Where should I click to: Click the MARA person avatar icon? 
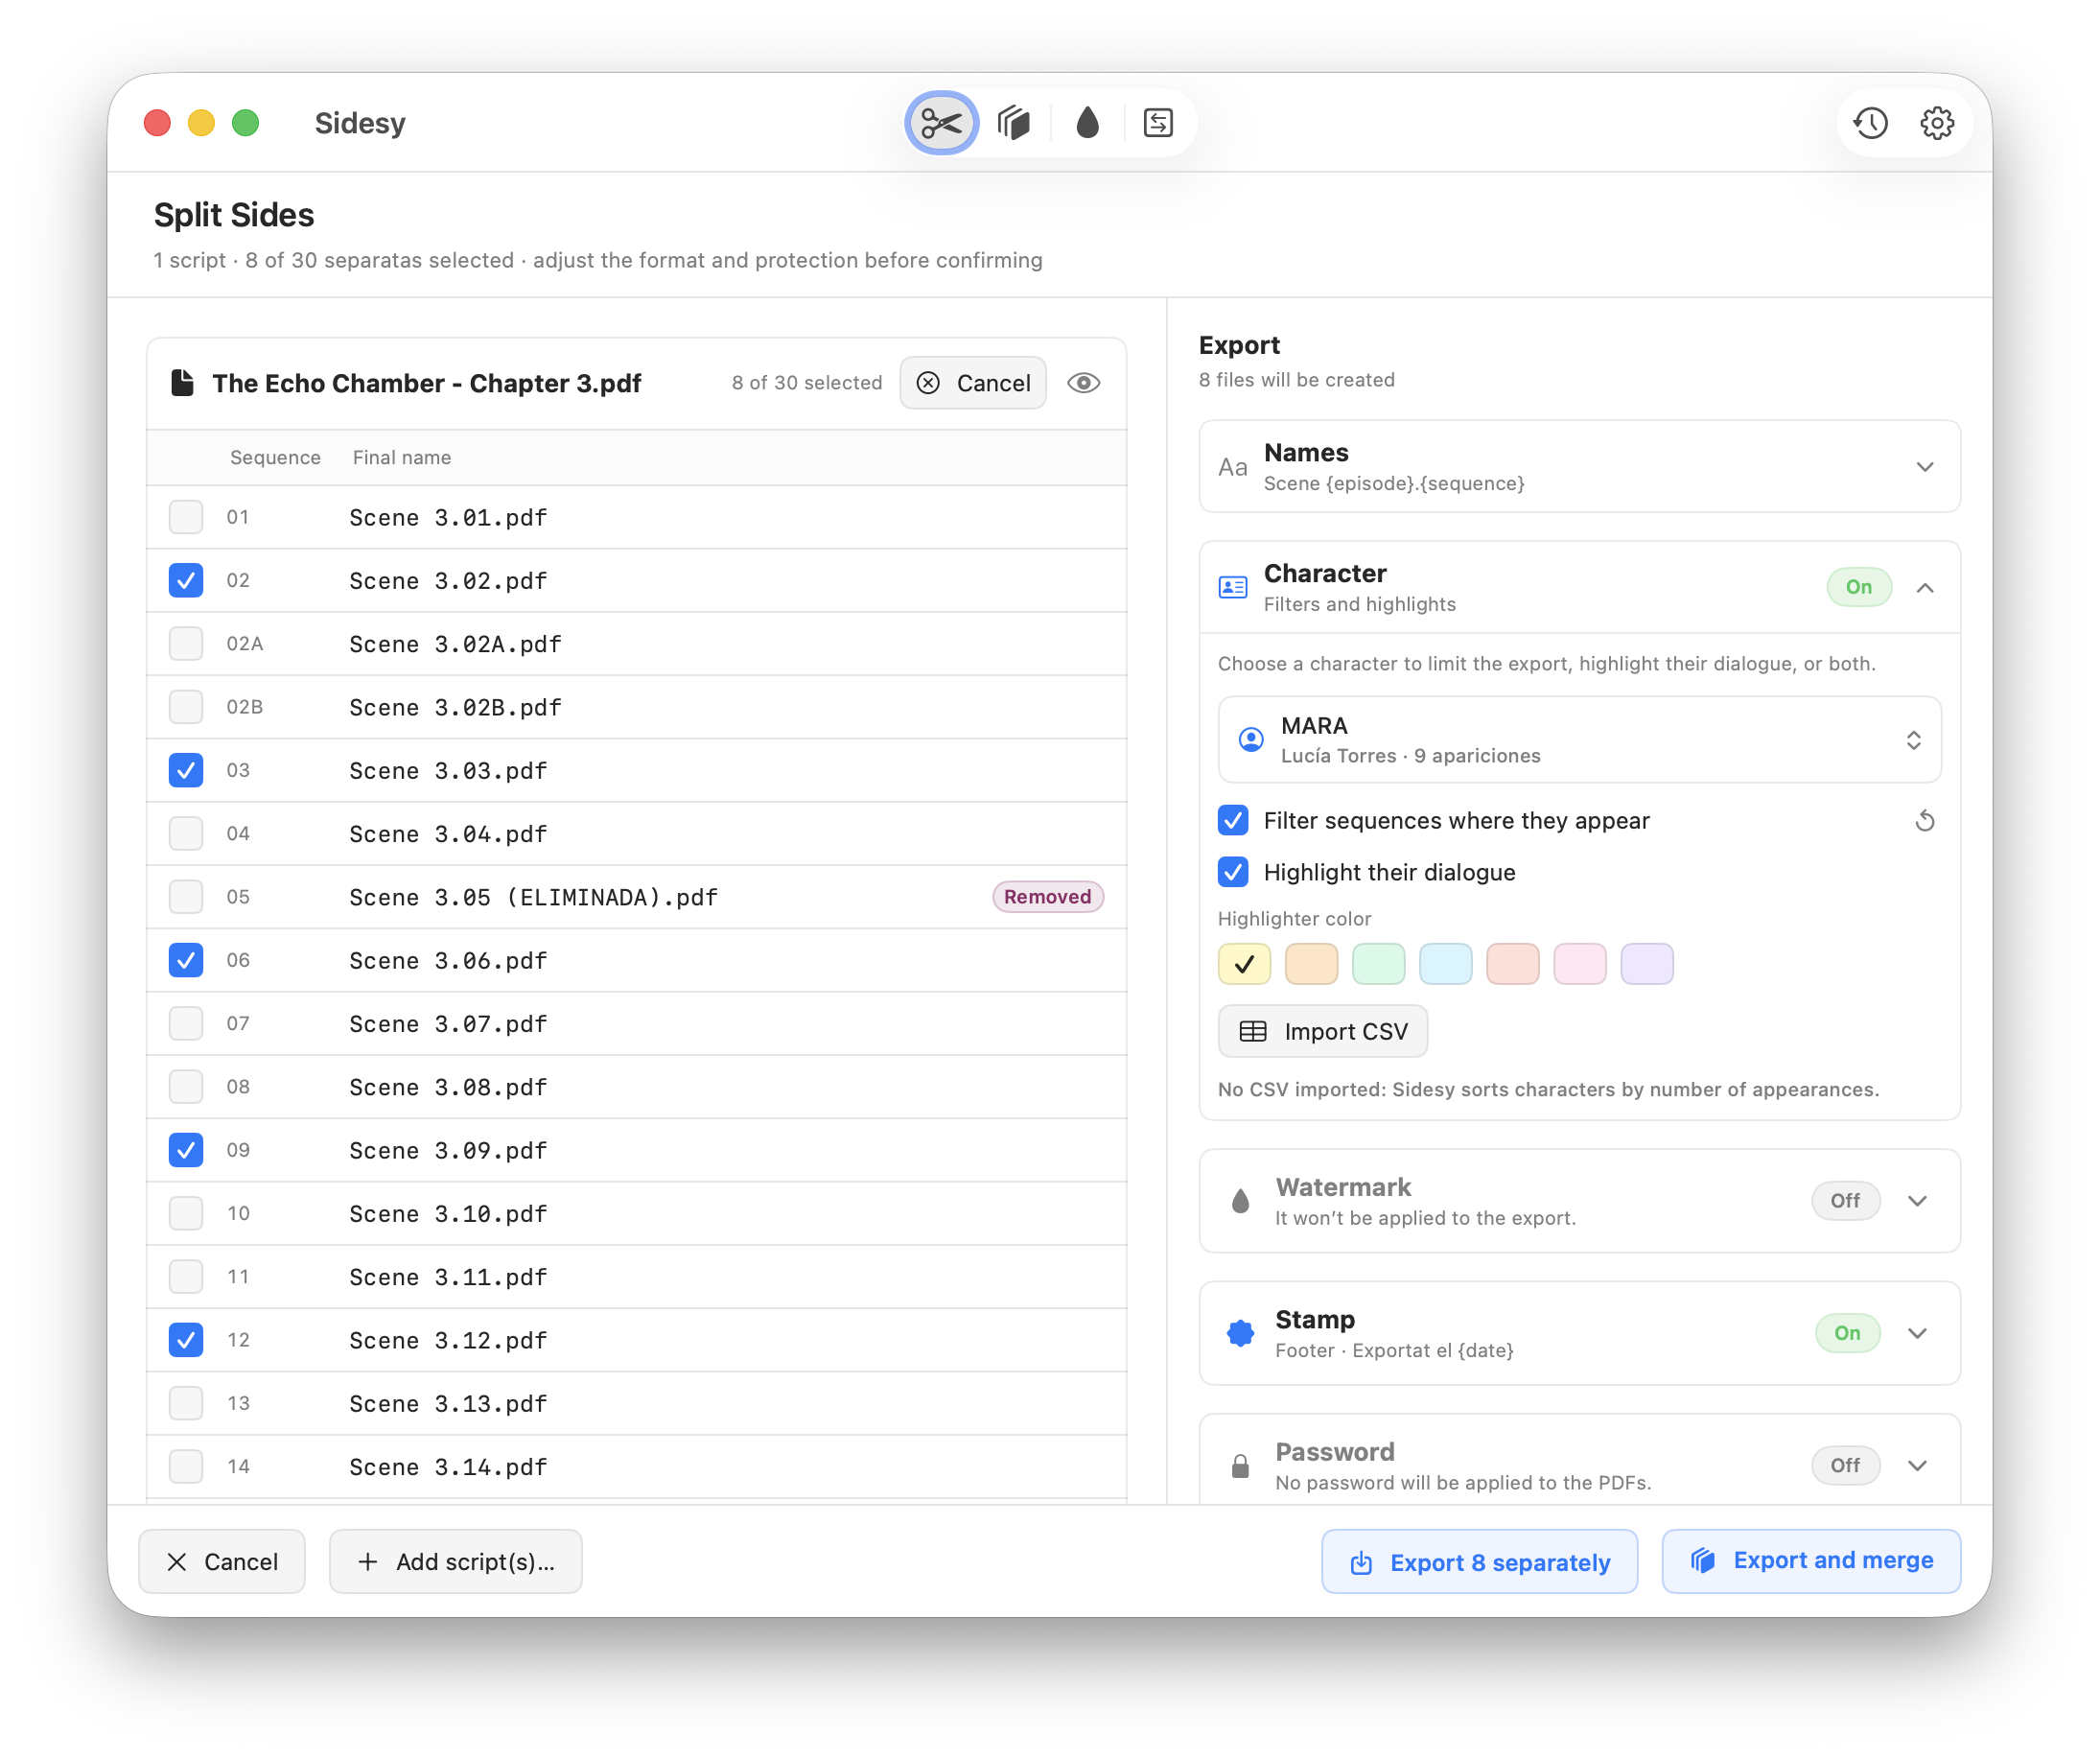tap(1250, 740)
